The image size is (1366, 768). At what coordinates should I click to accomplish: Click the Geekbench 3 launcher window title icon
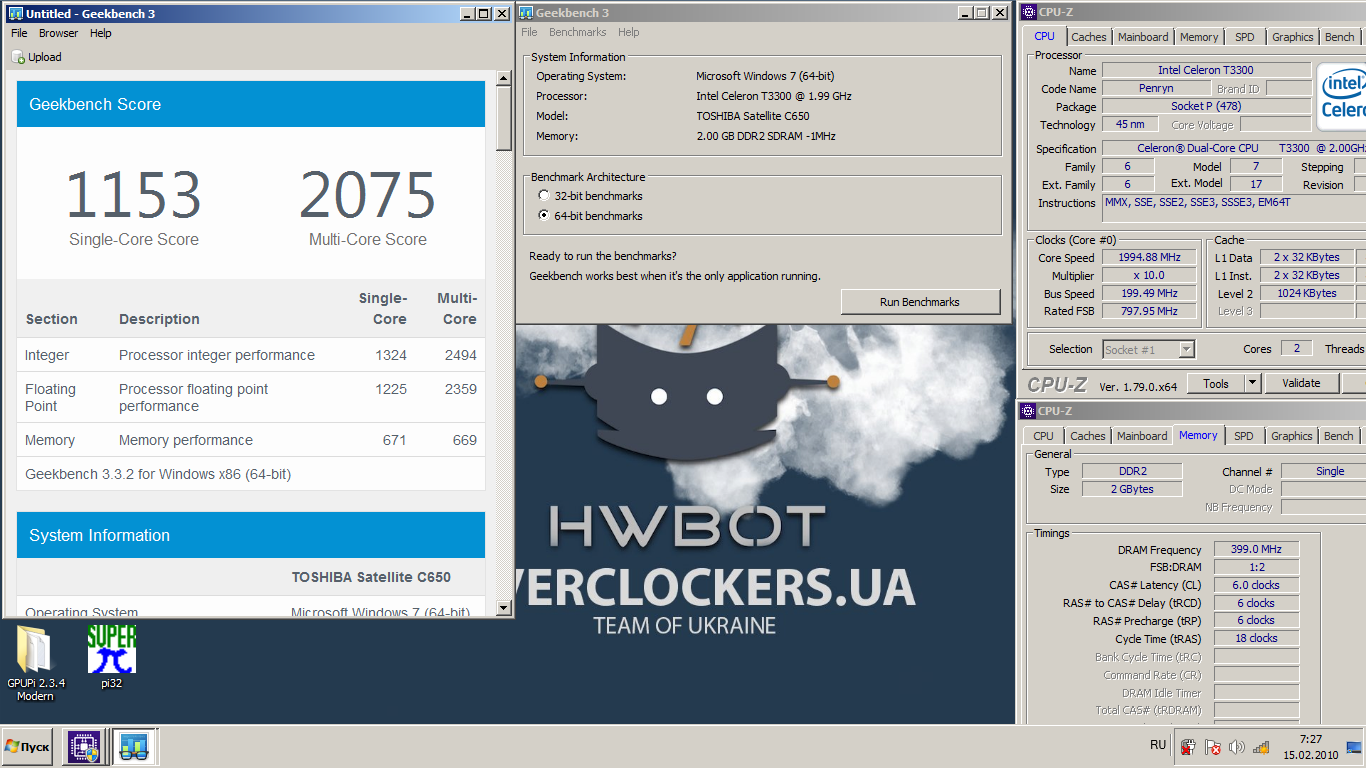point(527,13)
